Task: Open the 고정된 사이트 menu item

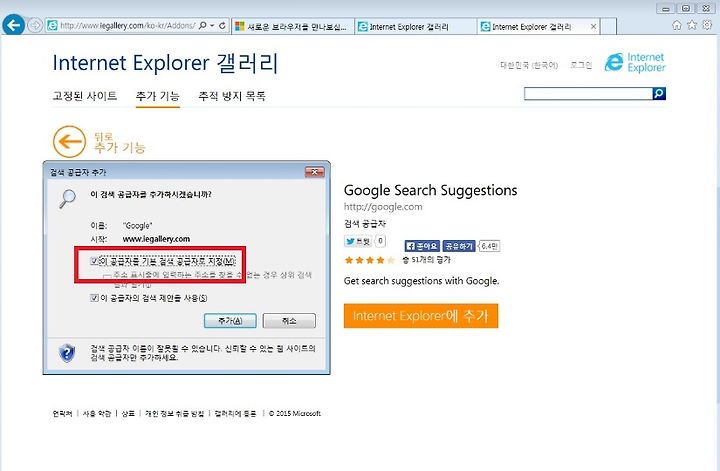Action: 85,96
